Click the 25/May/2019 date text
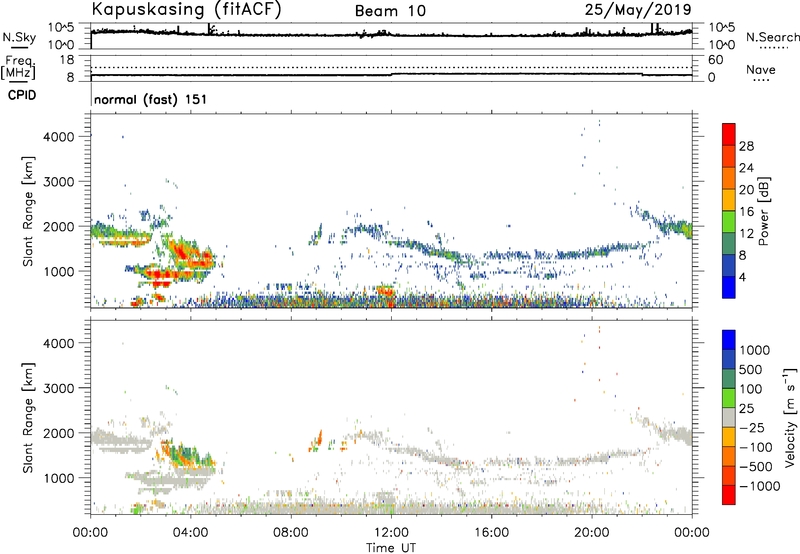Screen dimensions: 800x554 [x=638, y=9]
